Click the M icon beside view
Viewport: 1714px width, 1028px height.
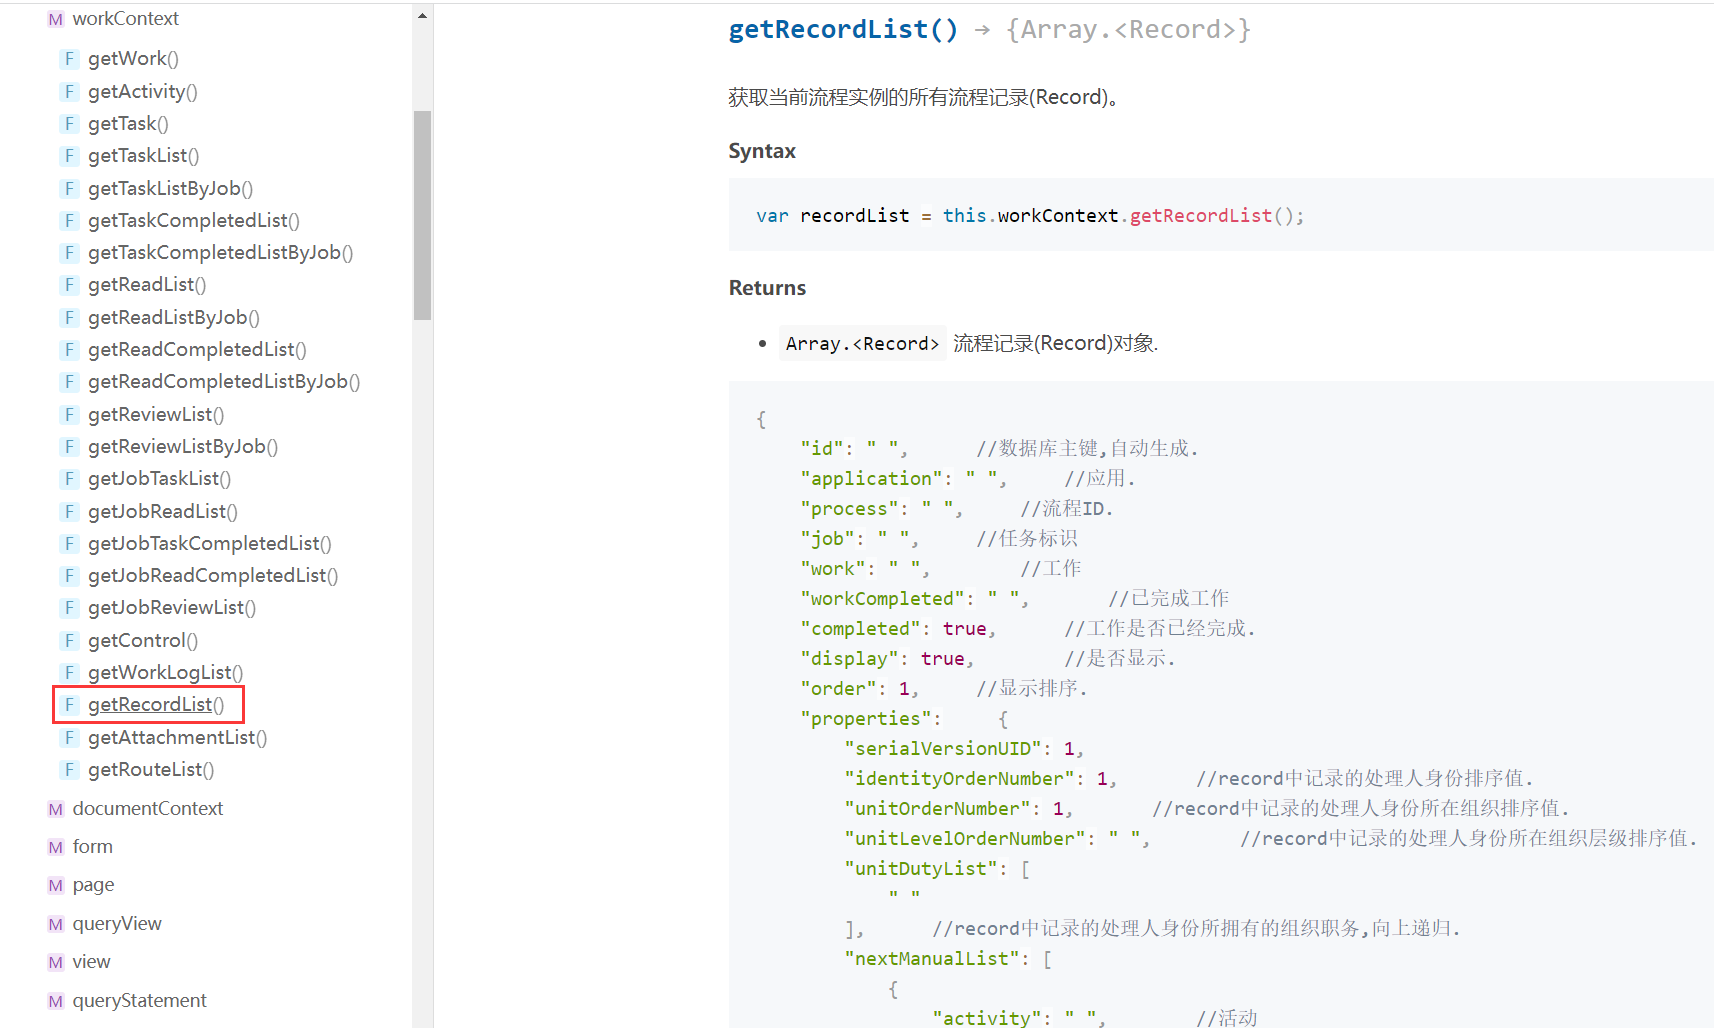coord(56,962)
